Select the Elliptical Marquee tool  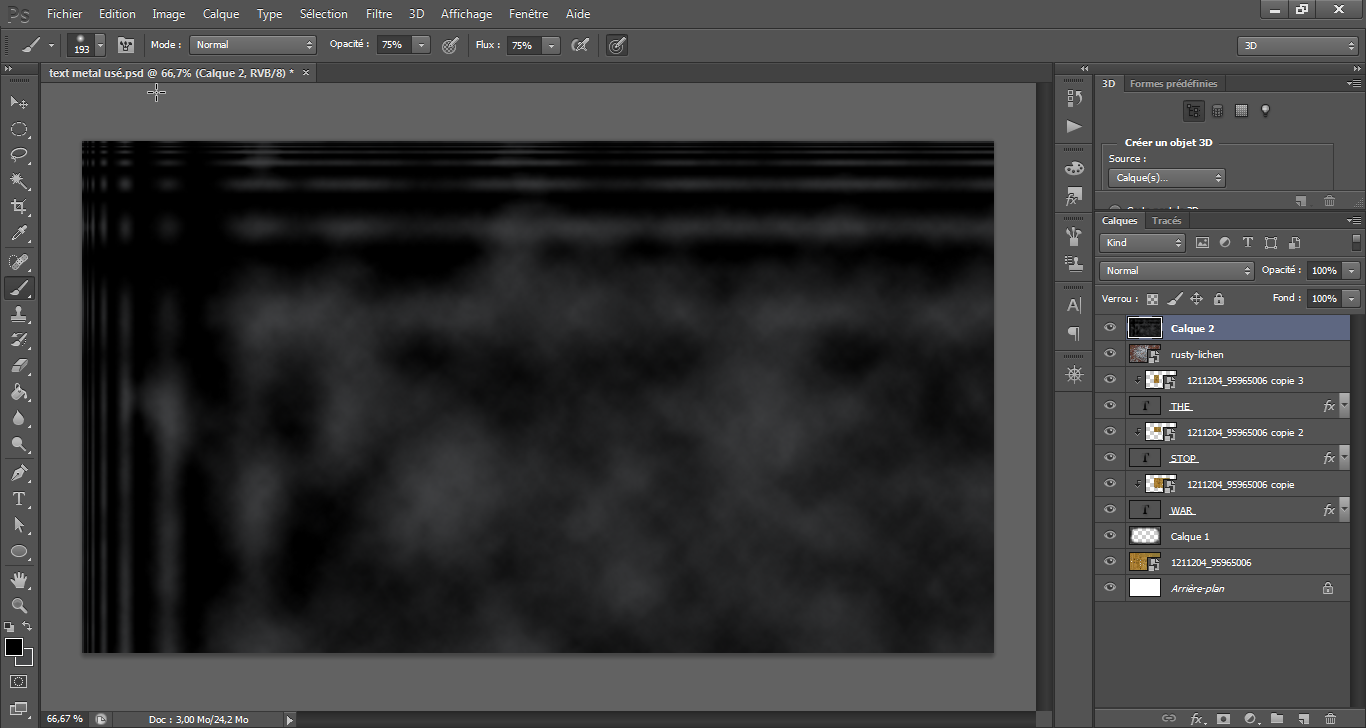[x=19, y=129]
